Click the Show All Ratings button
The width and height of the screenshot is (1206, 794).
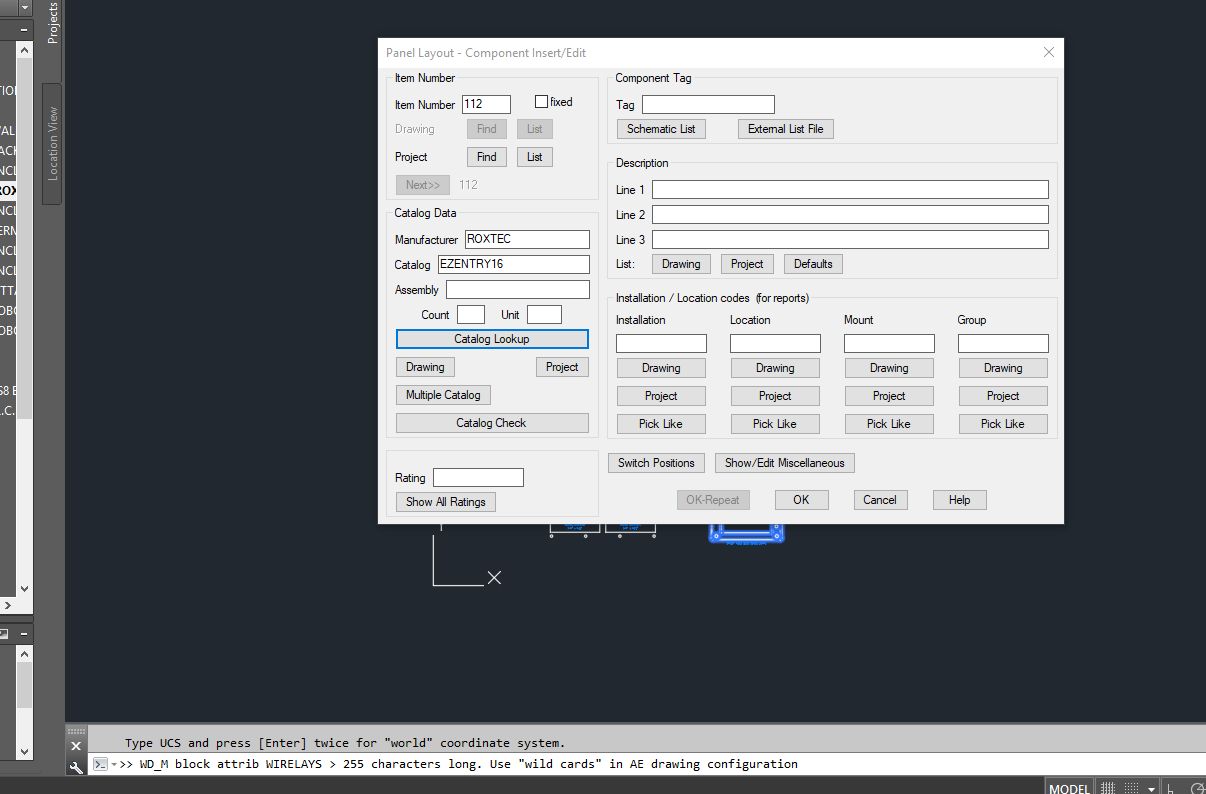445,501
